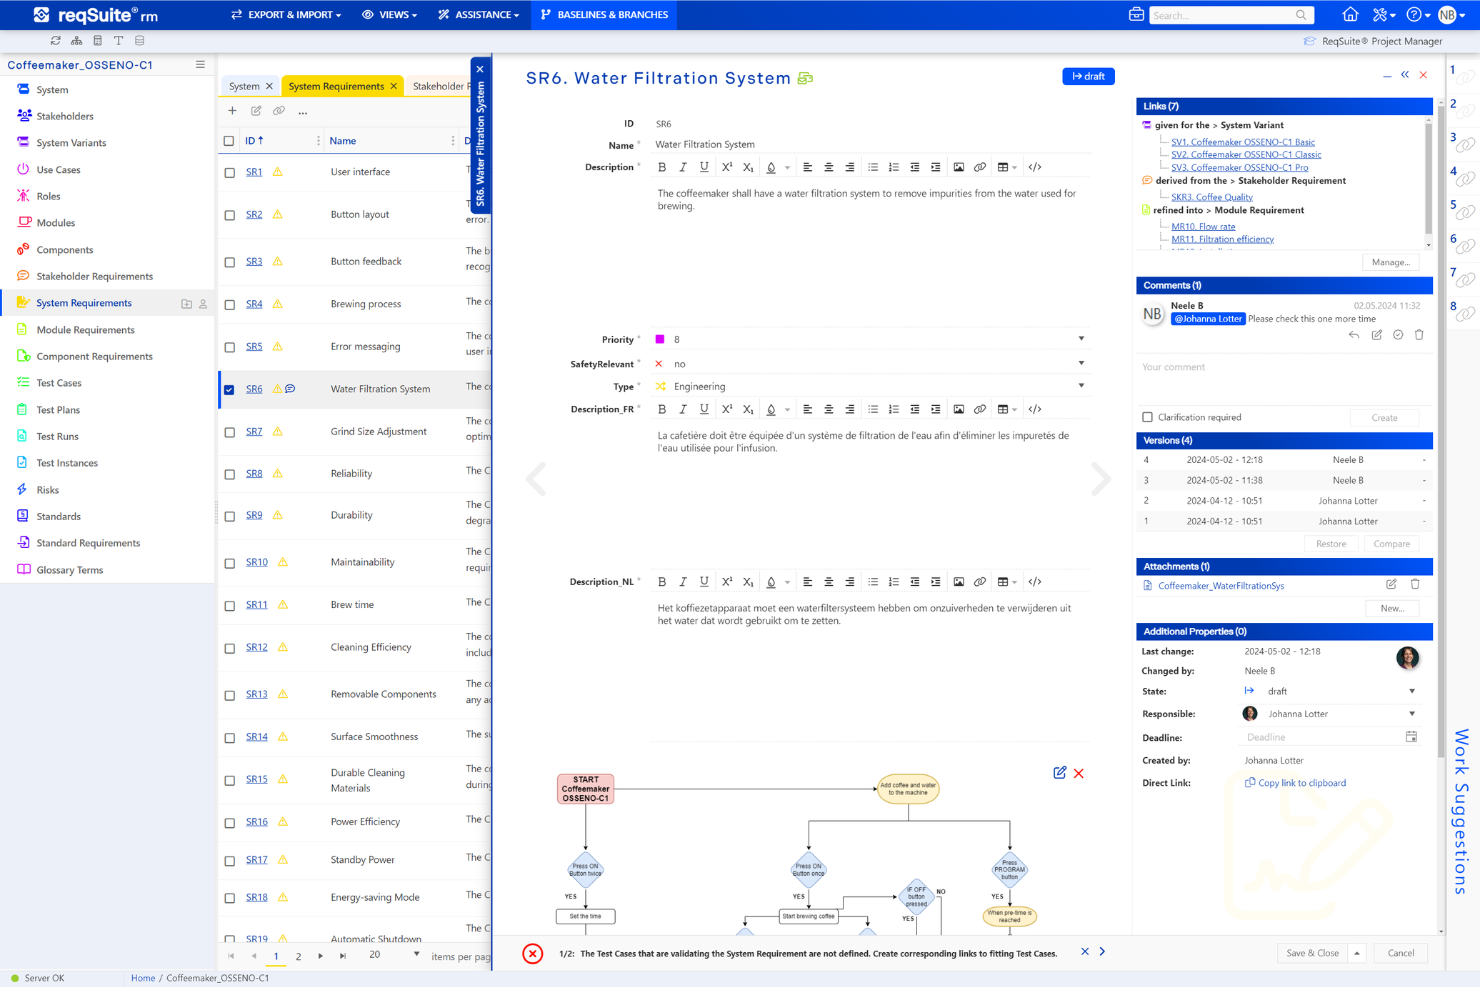Go to next requirement with right arrow

click(1101, 479)
